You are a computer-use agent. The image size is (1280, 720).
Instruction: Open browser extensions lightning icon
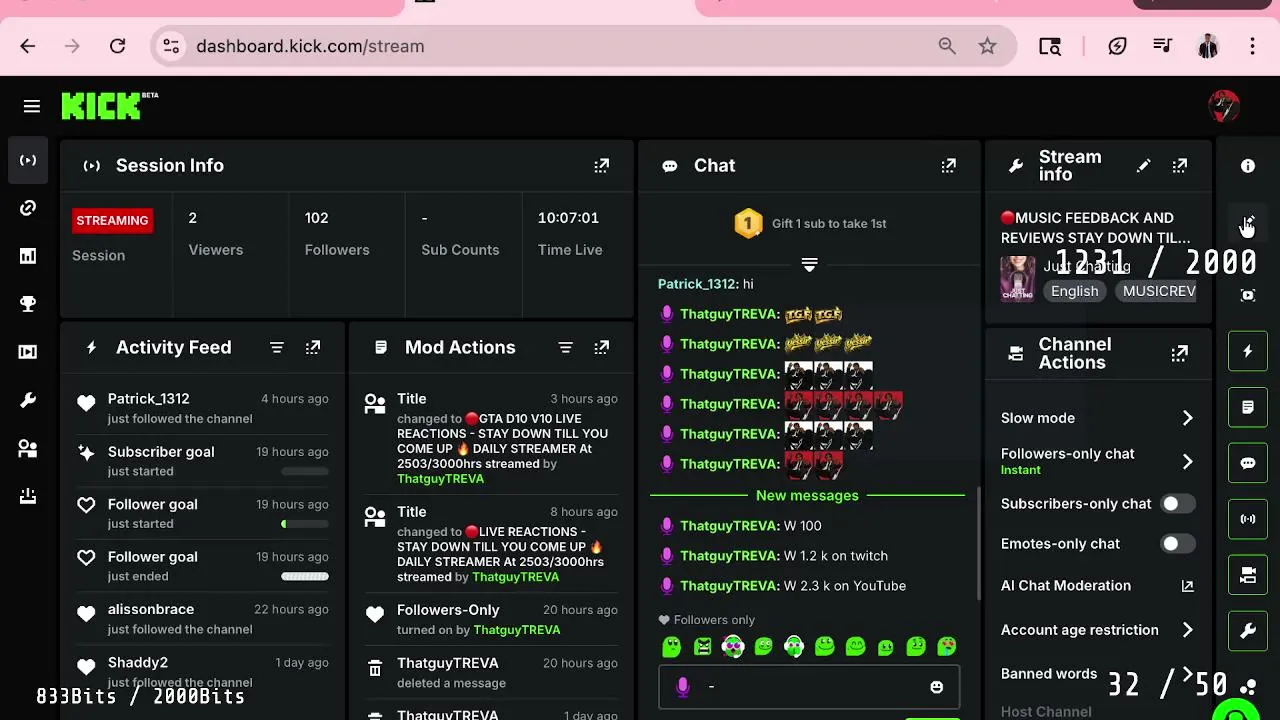click(1117, 46)
